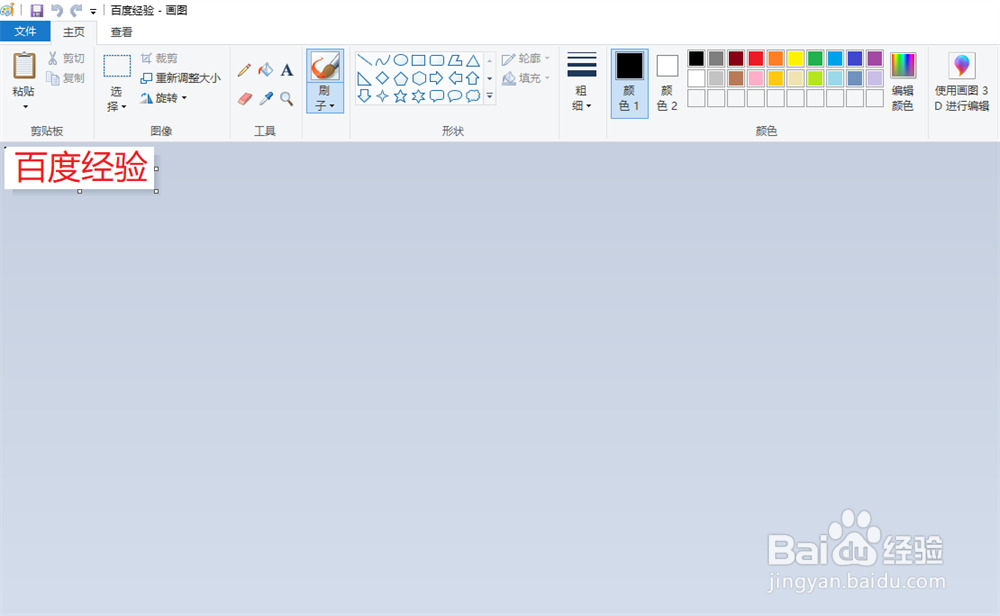Choose the Oval callout shape
This screenshot has width=1000, height=616.
click(455, 96)
